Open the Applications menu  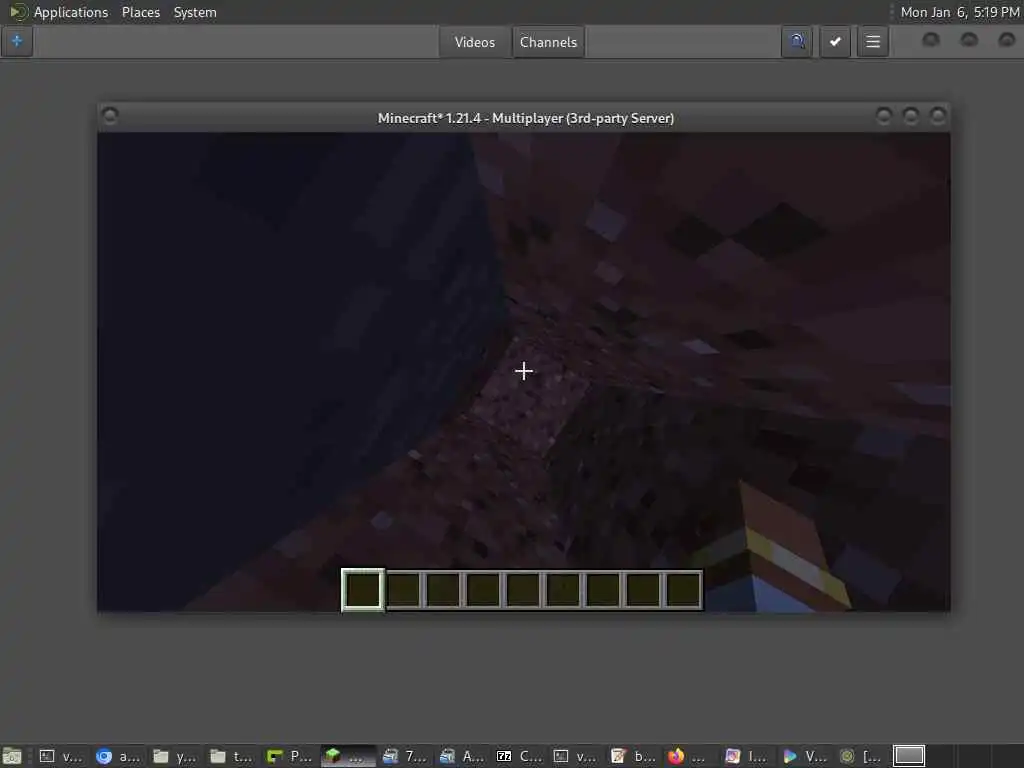coord(71,12)
